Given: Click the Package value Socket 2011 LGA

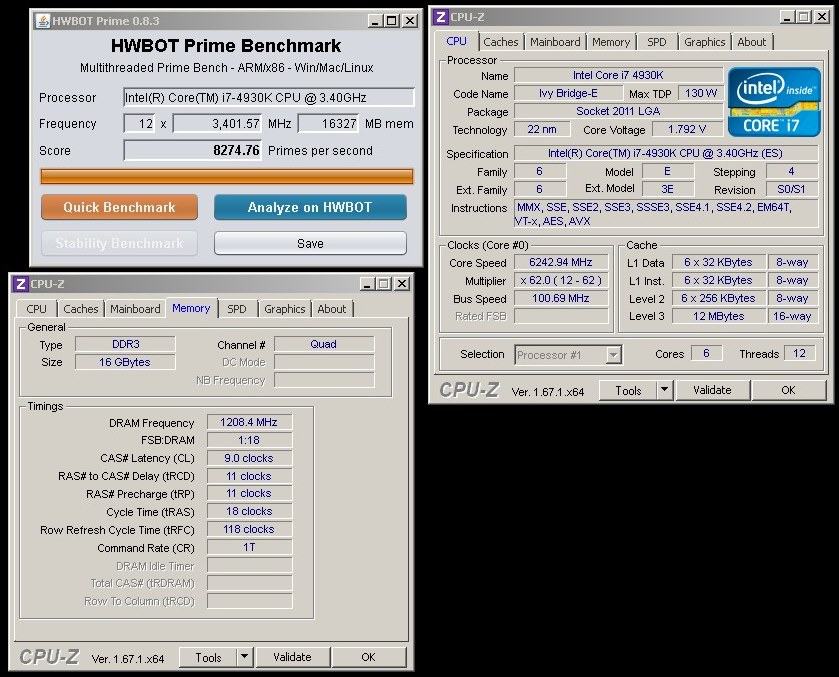Looking at the screenshot, I should point(618,111).
